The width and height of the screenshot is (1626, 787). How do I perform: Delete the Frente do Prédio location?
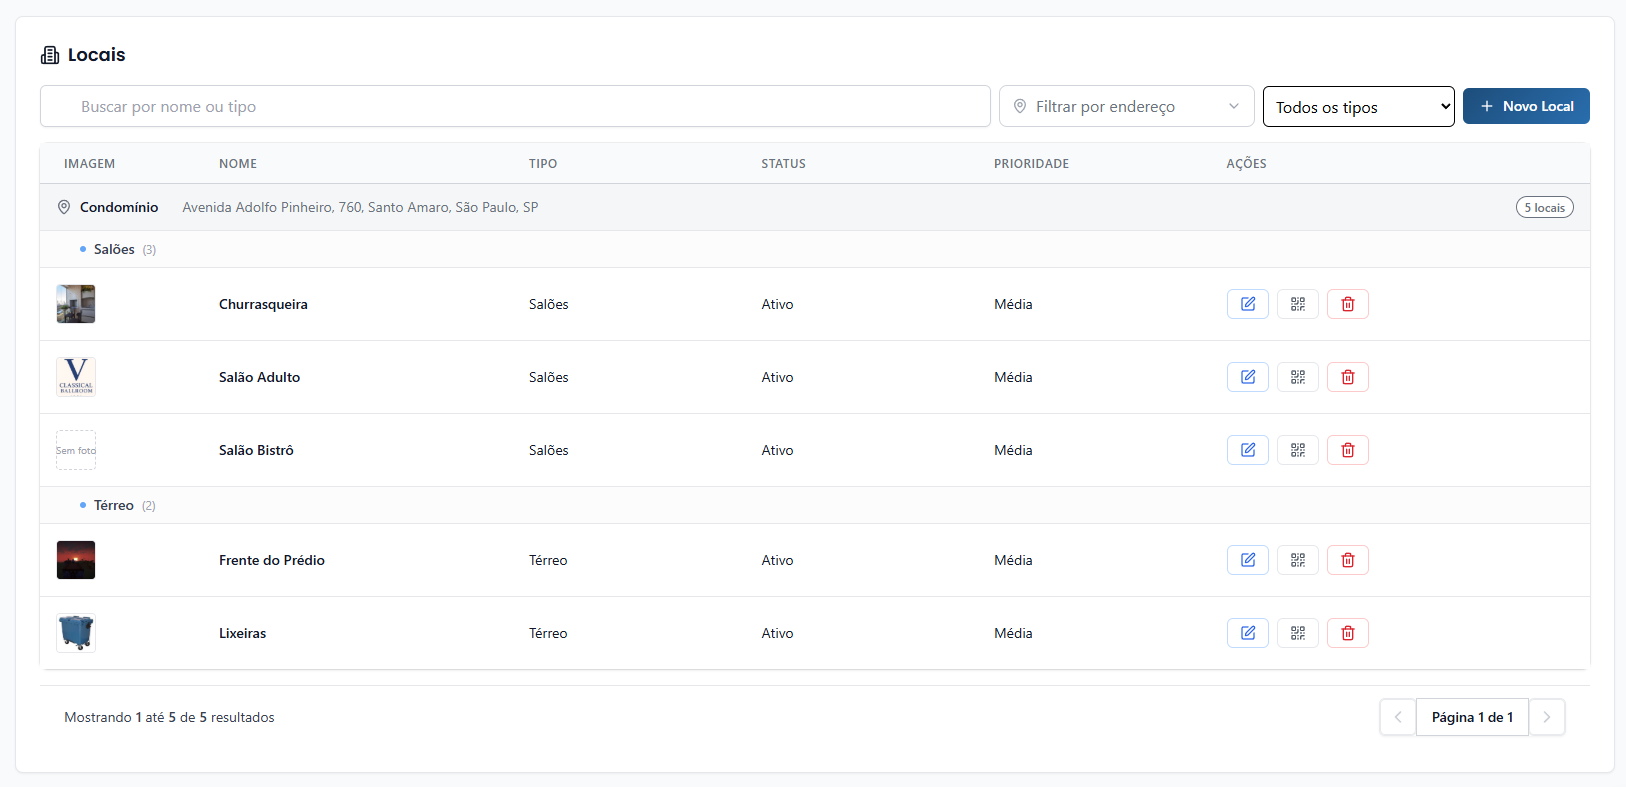coord(1347,560)
